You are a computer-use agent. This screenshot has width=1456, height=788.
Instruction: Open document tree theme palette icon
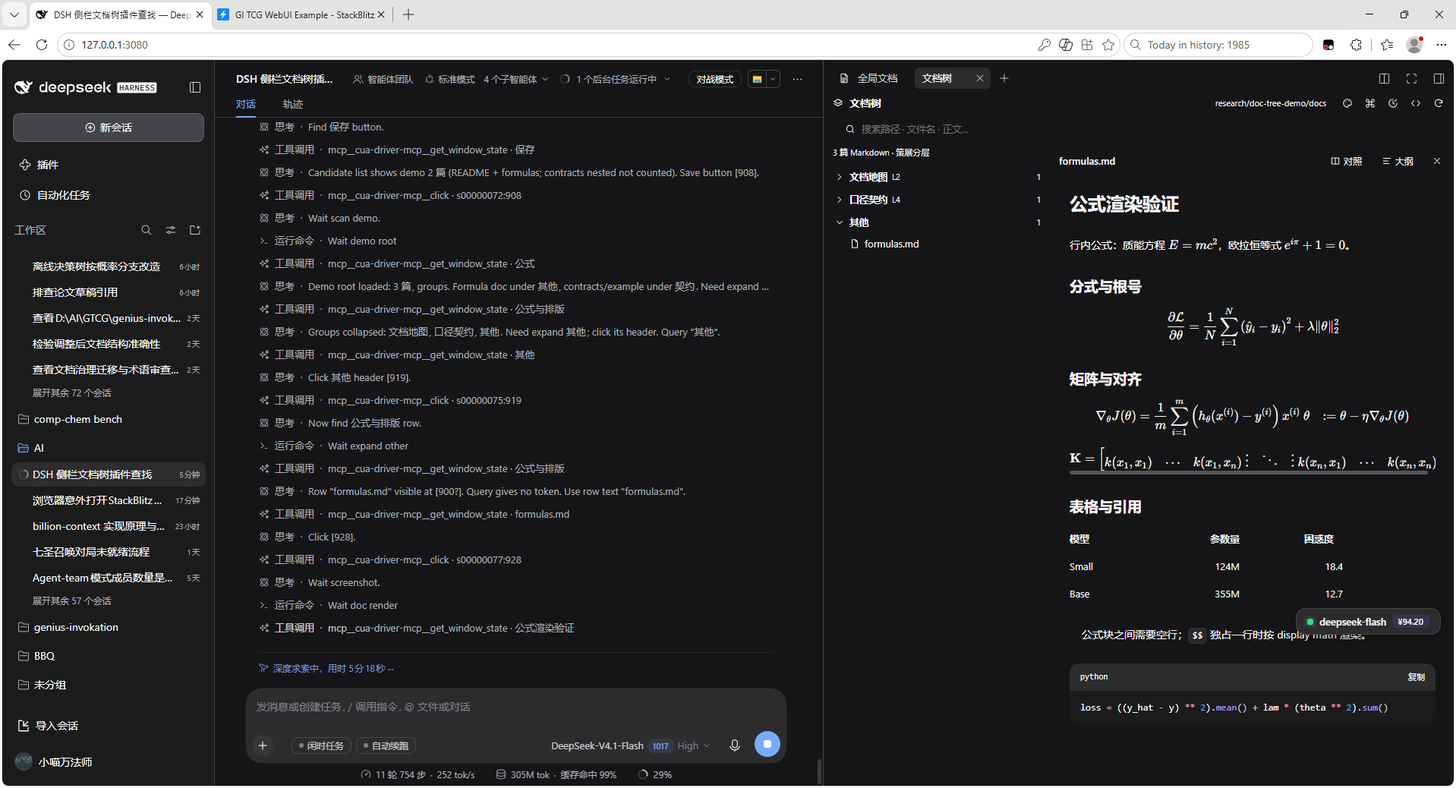pyautogui.click(x=1347, y=103)
